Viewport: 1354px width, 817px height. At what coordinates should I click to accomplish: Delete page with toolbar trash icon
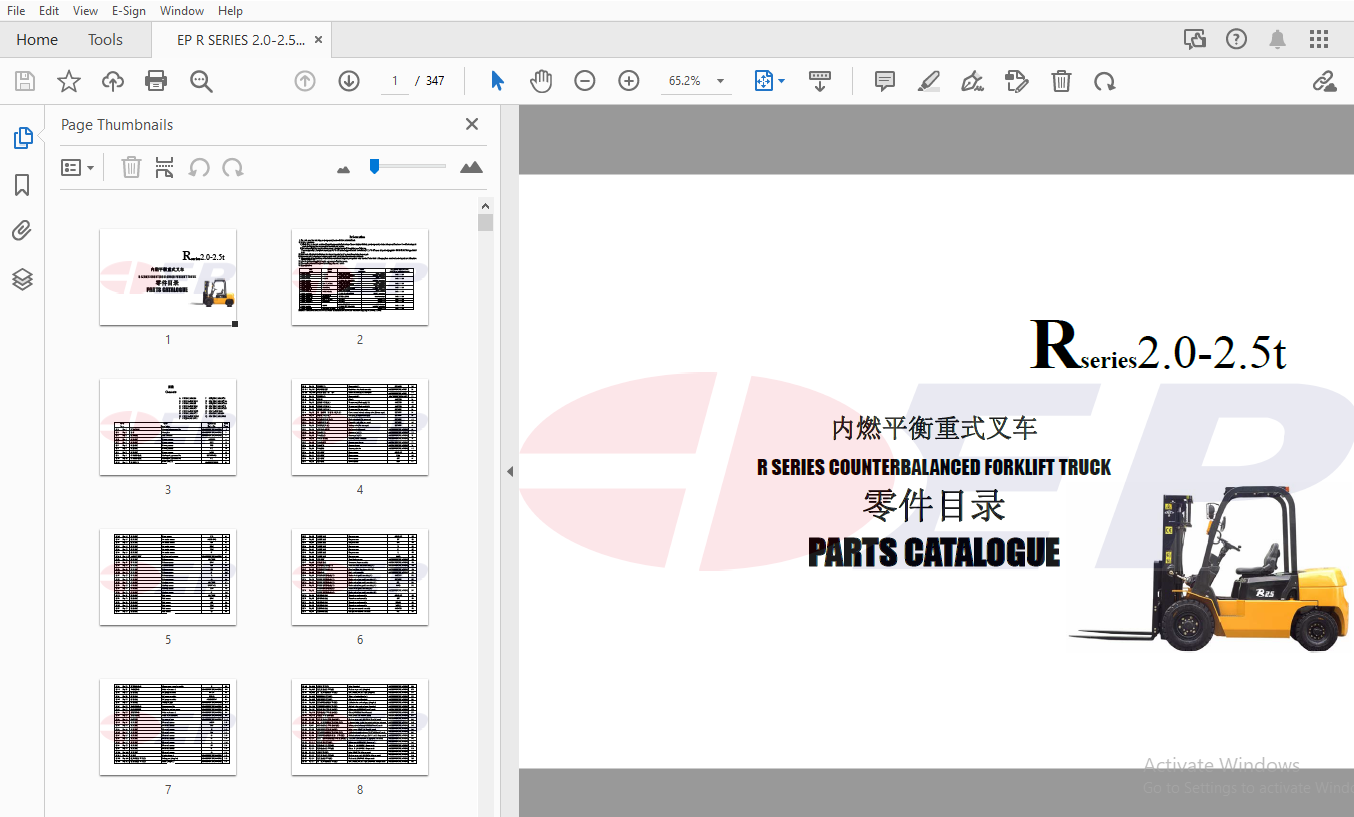click(x=1061, y=81)
